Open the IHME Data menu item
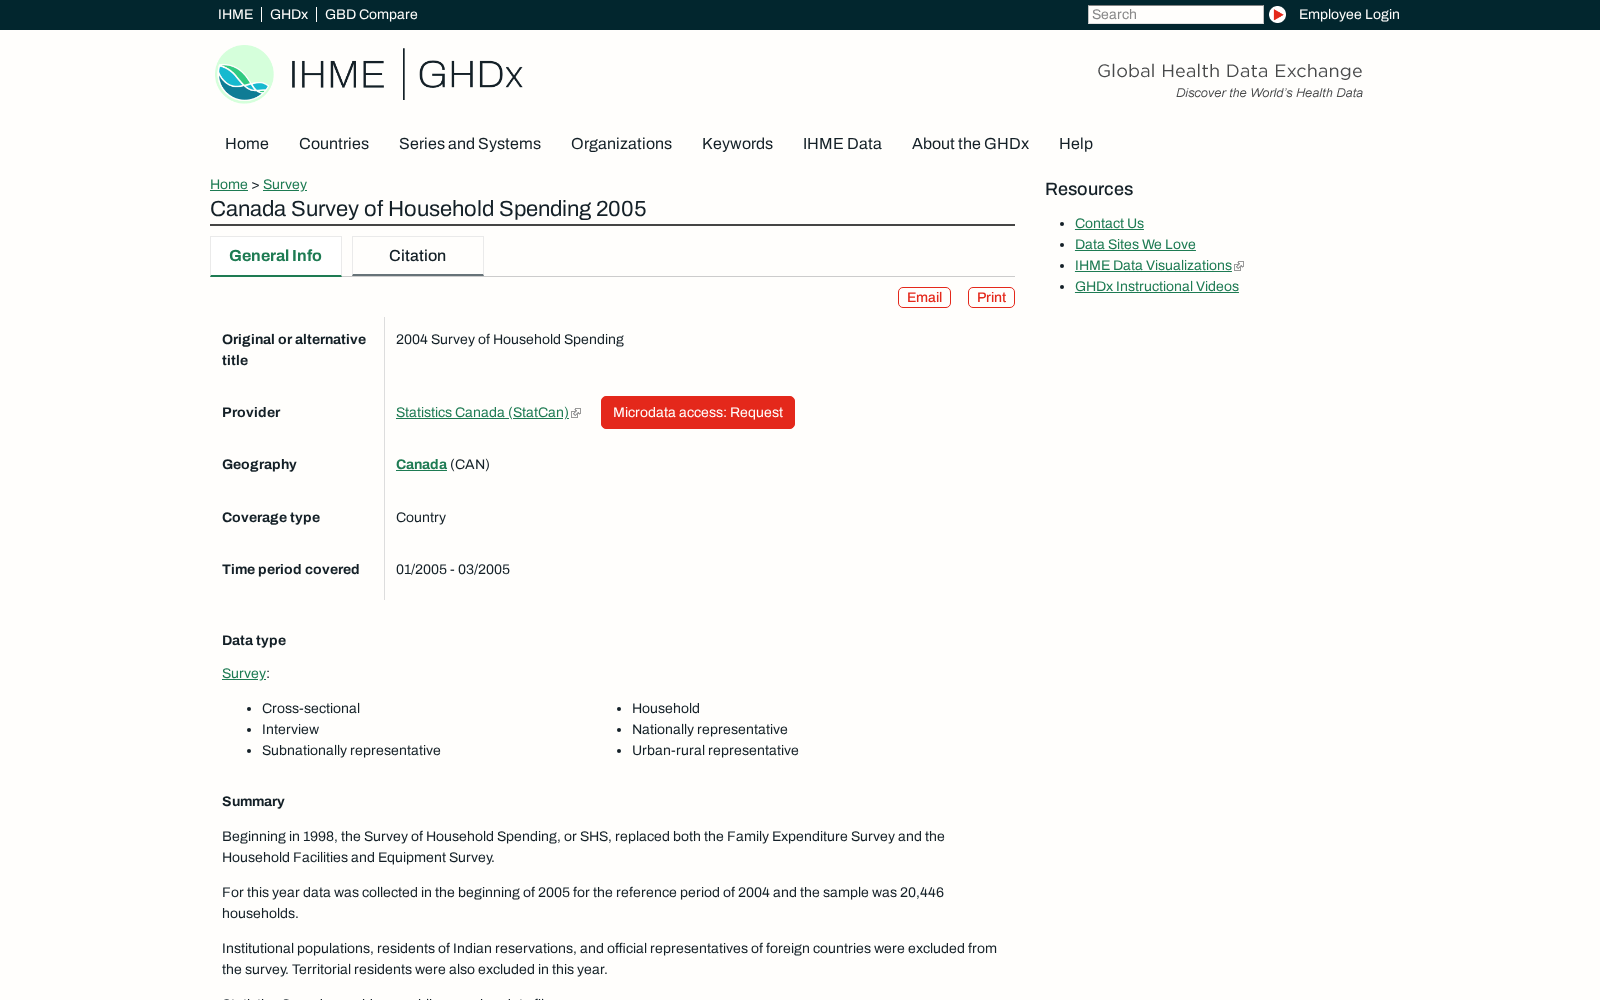 842,144
